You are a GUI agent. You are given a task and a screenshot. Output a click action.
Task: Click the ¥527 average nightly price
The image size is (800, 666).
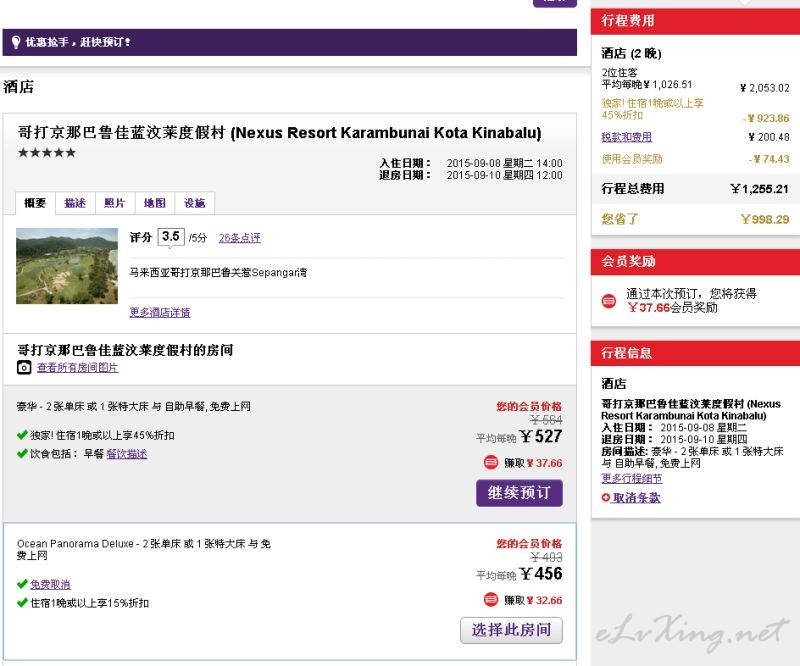pos(541,436)
